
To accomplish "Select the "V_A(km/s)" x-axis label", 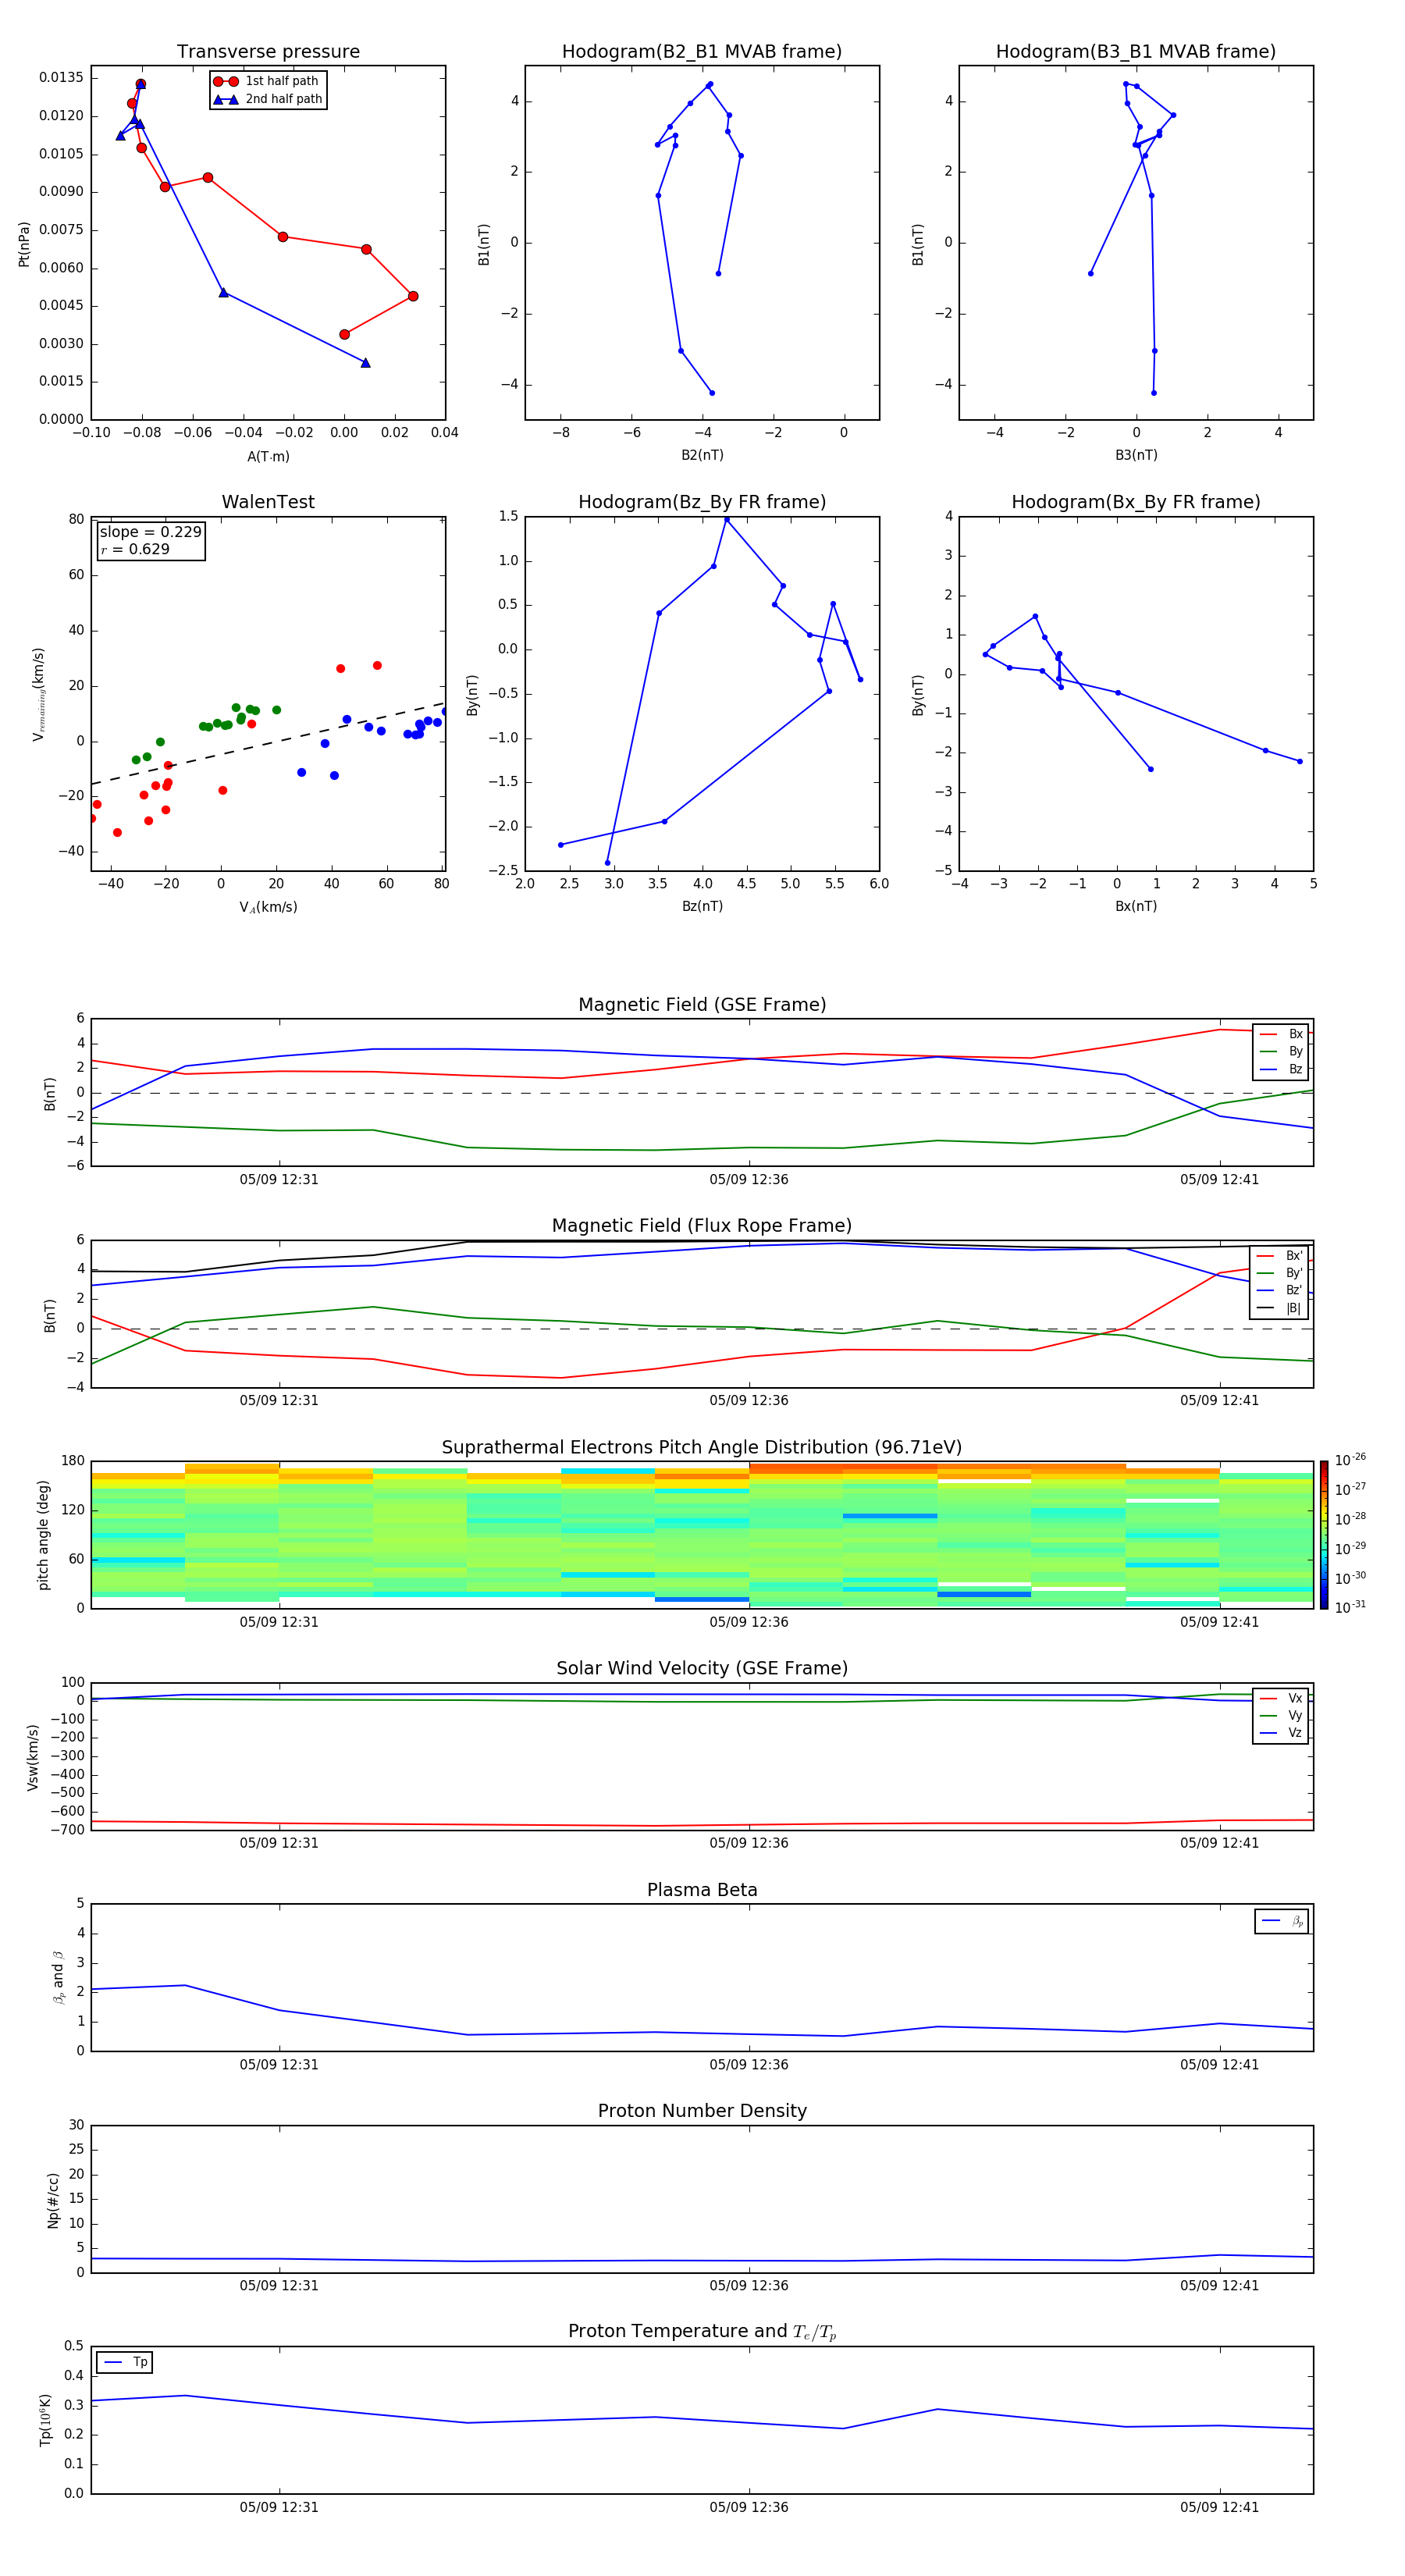I will (x=268, y=908).
